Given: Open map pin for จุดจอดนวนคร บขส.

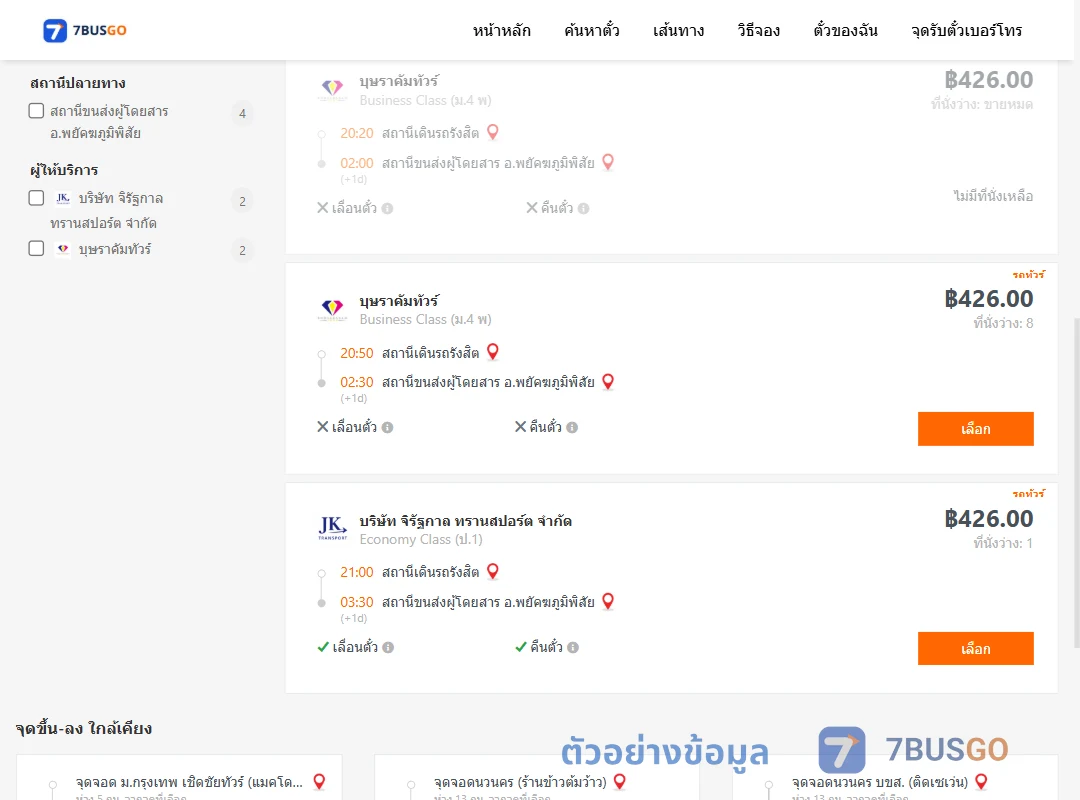Looking at the screenshot, I should (982, 781).
